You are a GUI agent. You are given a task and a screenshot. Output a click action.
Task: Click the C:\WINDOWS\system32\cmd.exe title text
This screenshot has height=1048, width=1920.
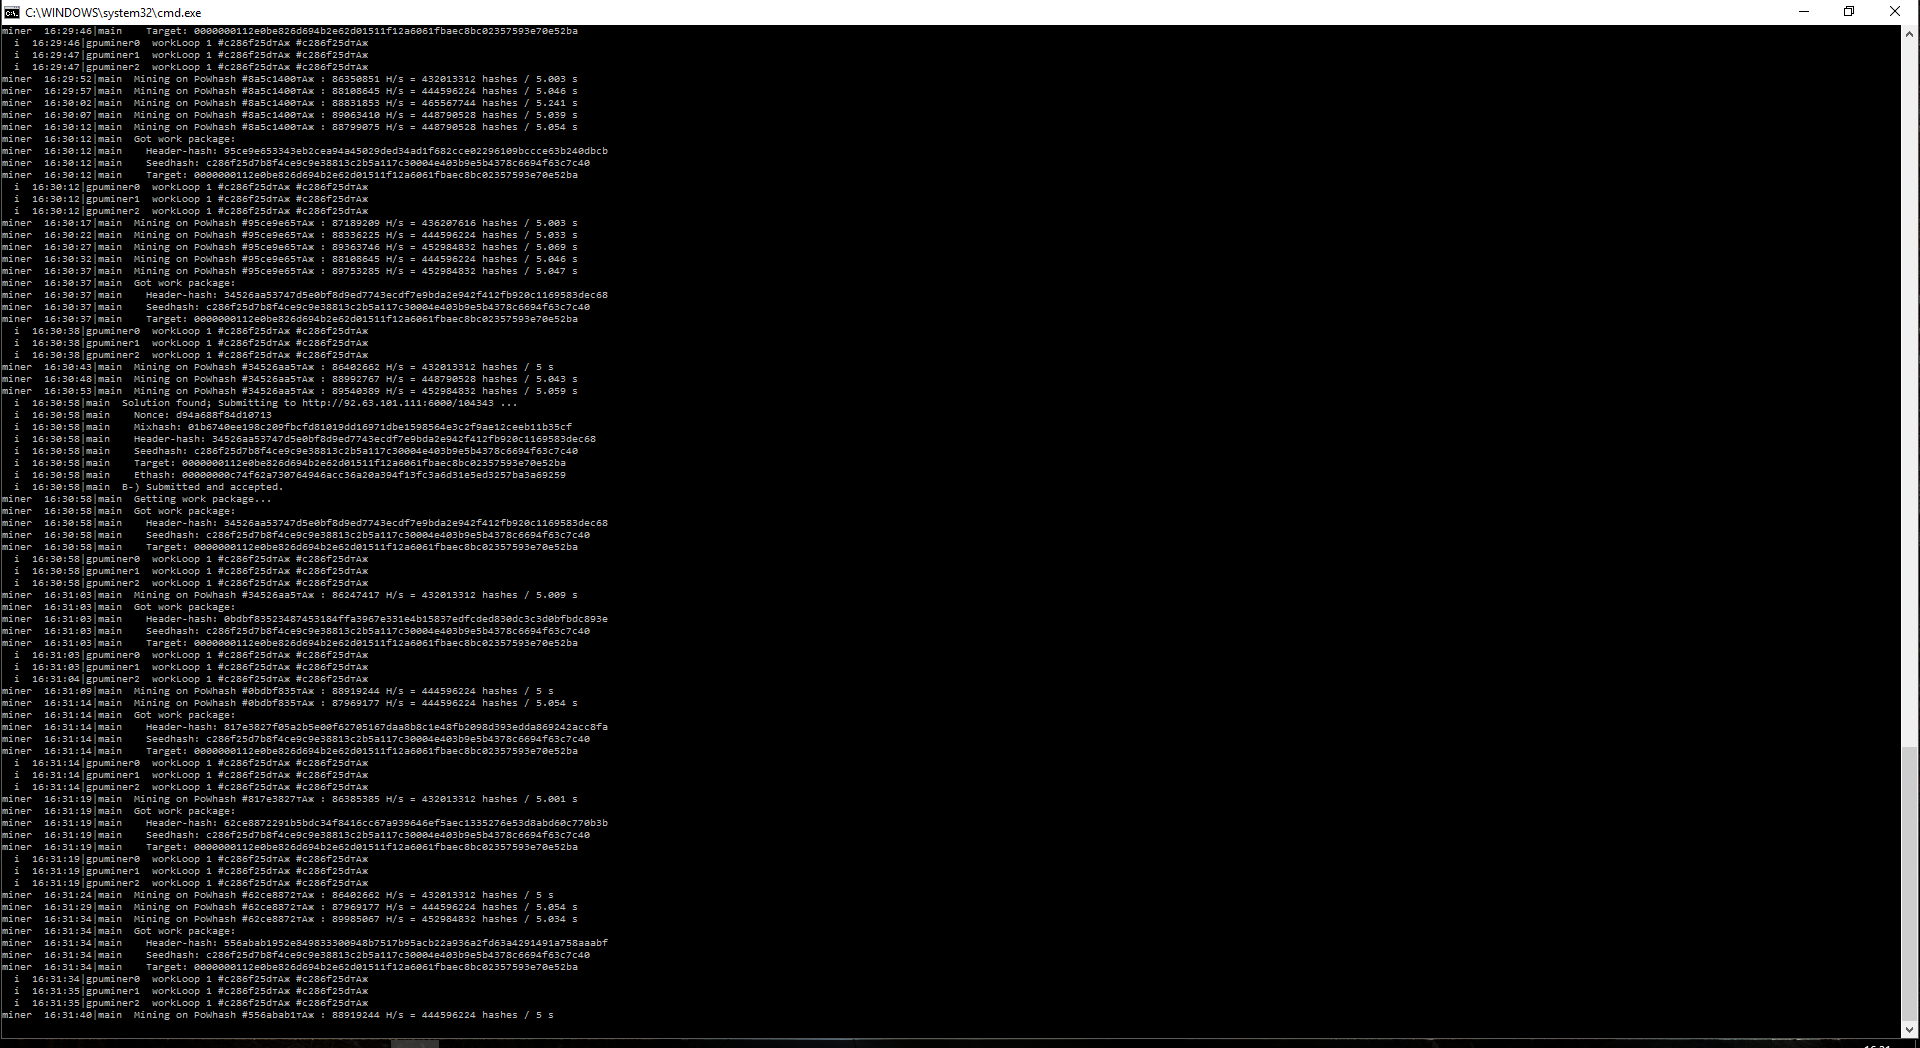113,13
